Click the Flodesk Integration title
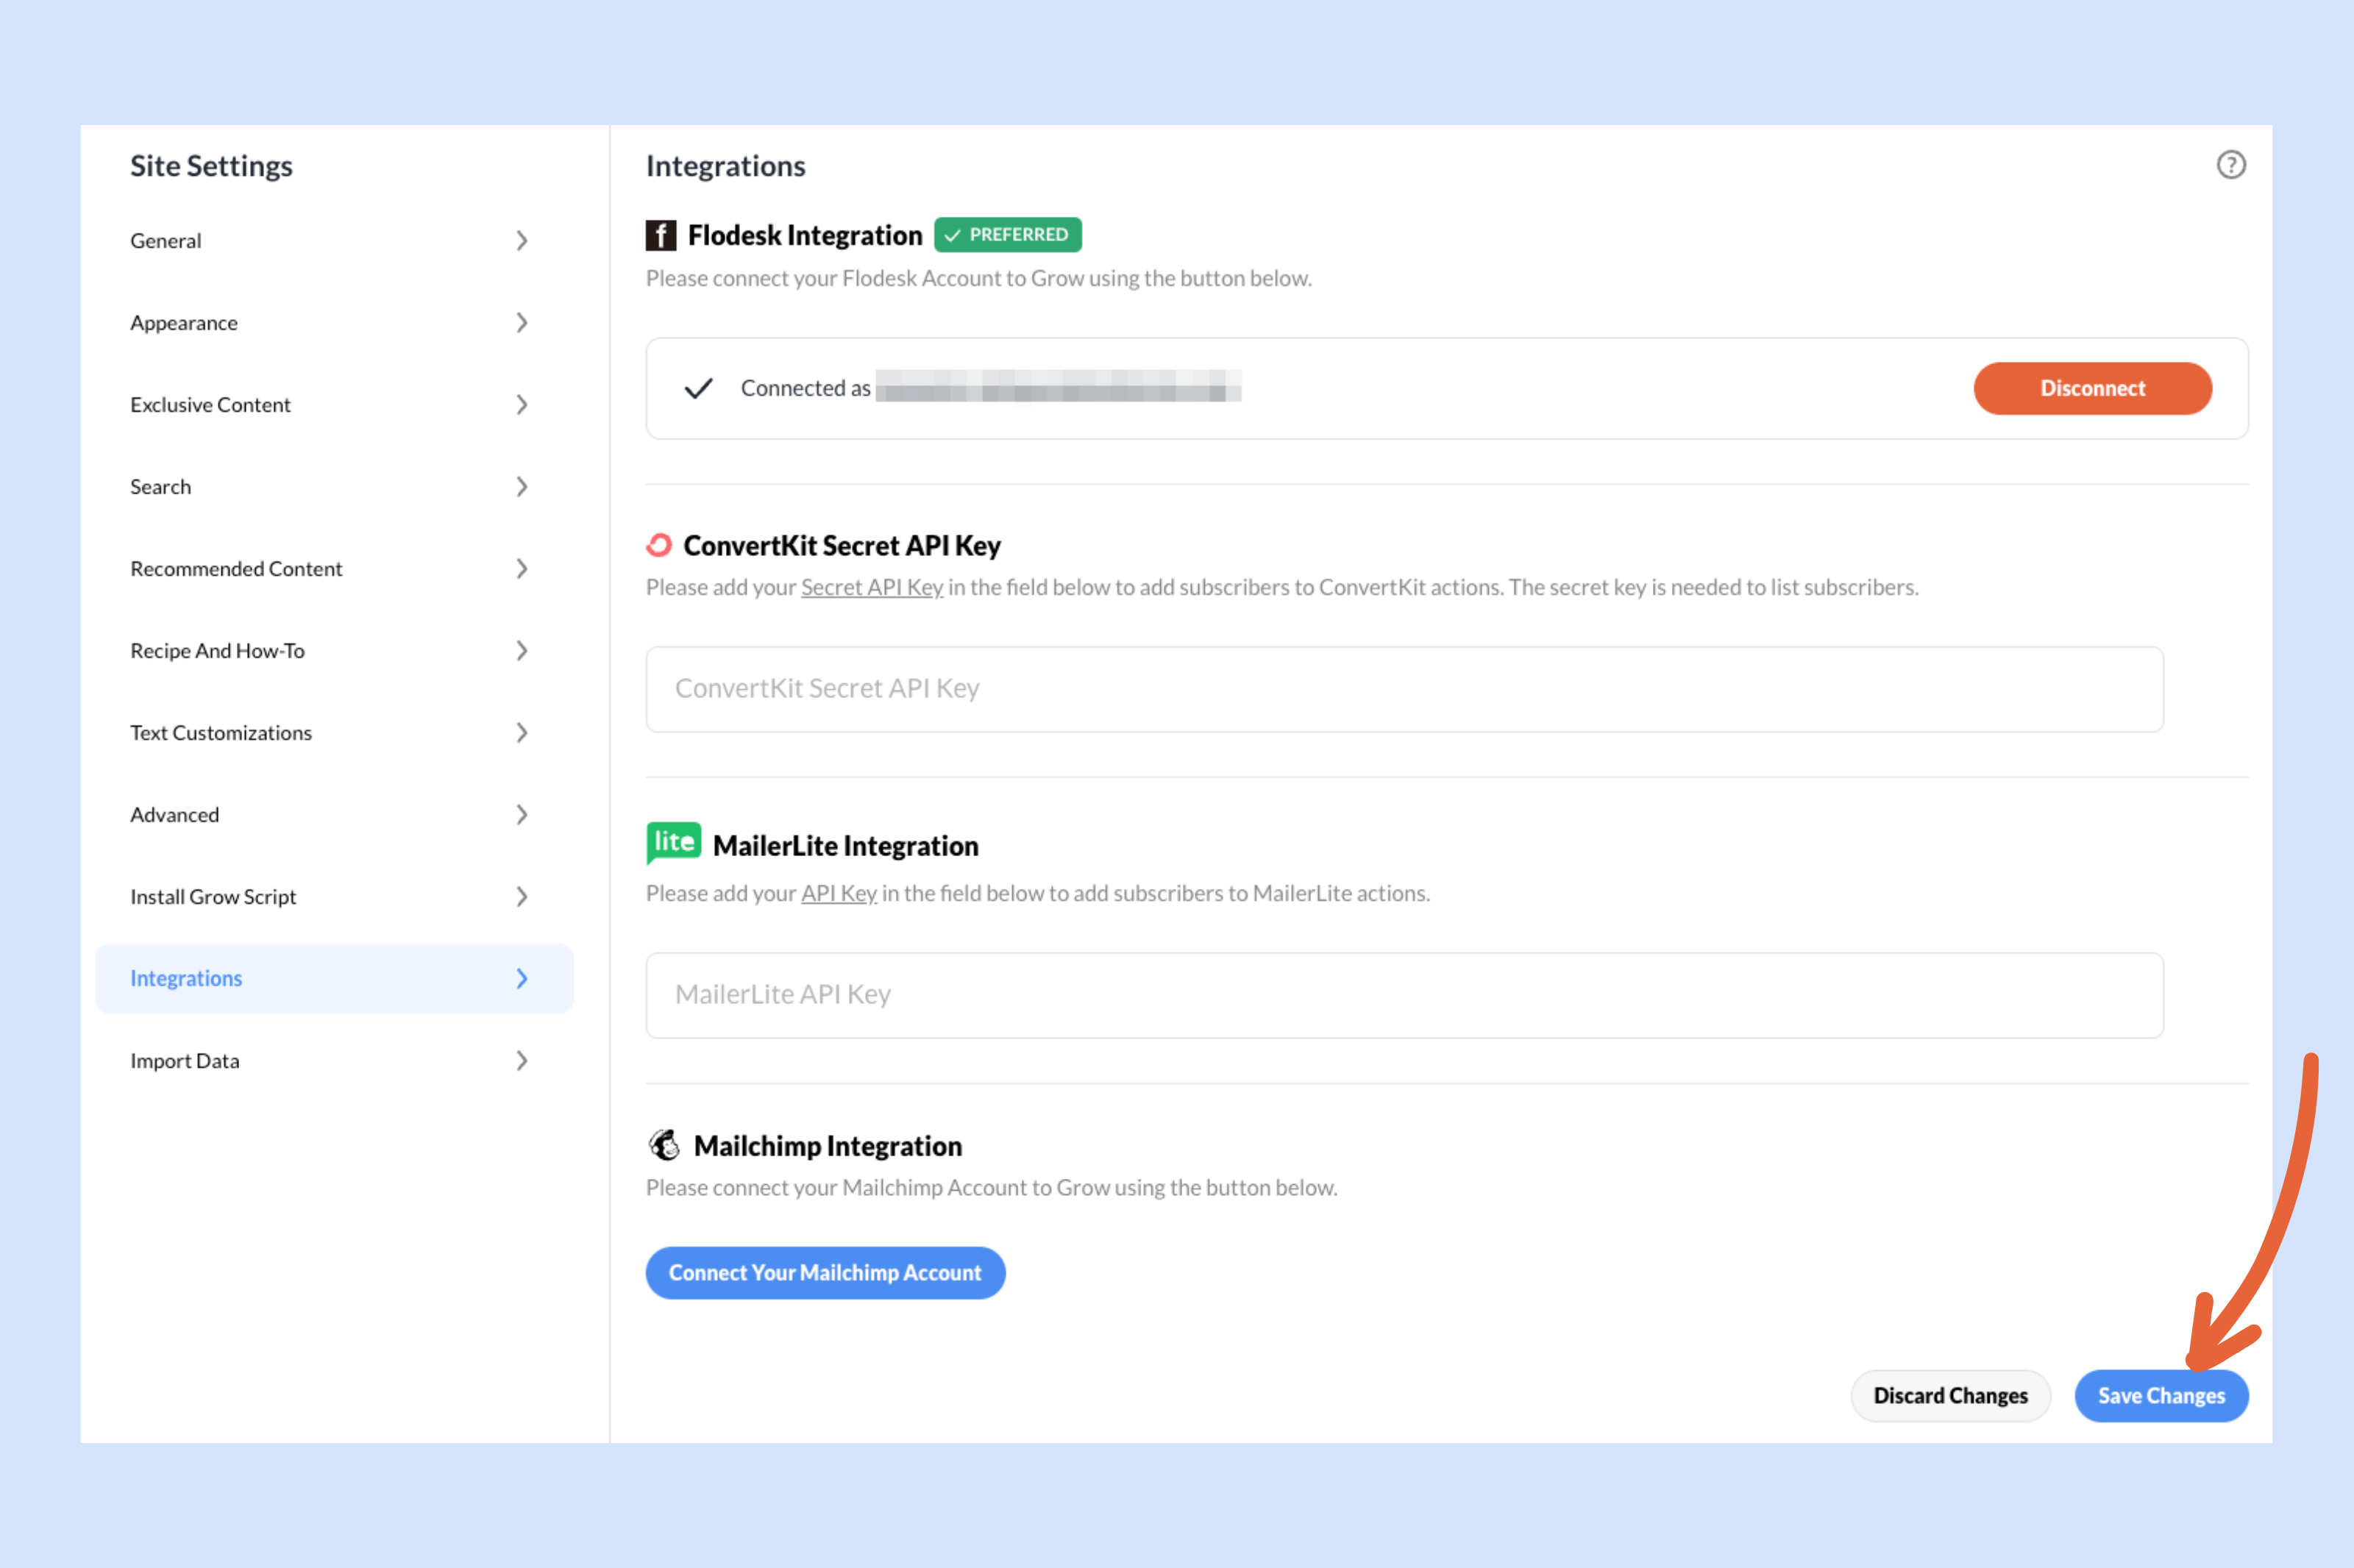 coord(805,235)
